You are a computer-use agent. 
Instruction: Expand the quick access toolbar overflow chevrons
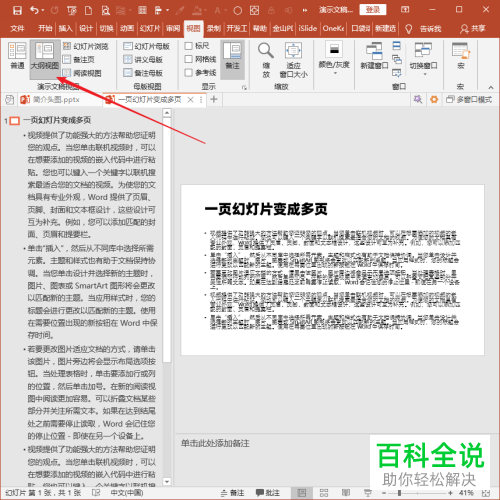[305, 11]
